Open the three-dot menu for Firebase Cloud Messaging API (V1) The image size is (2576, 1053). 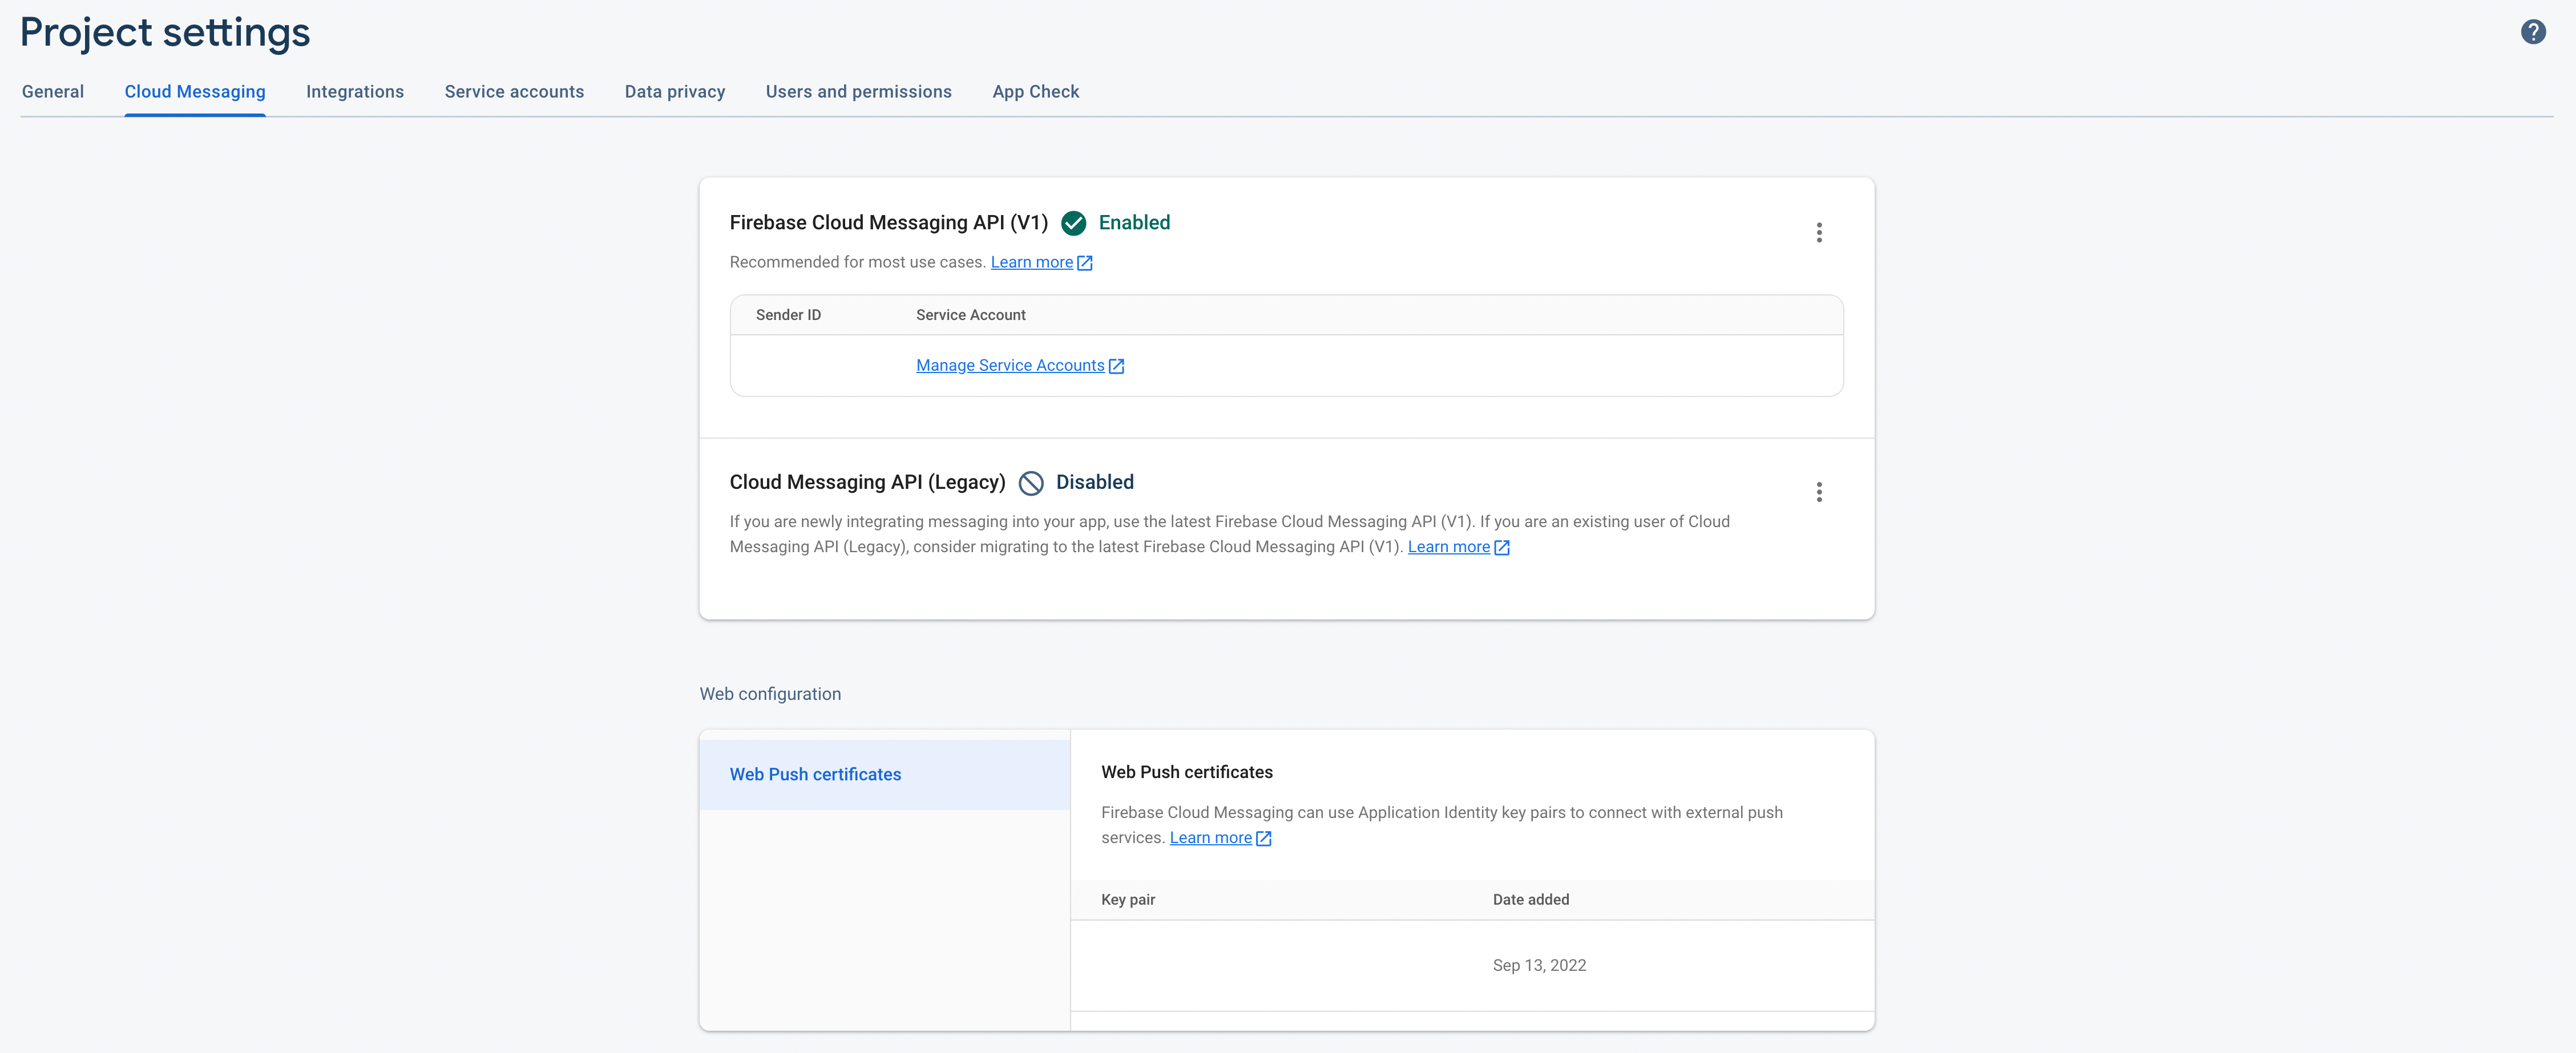[1819, 233]
